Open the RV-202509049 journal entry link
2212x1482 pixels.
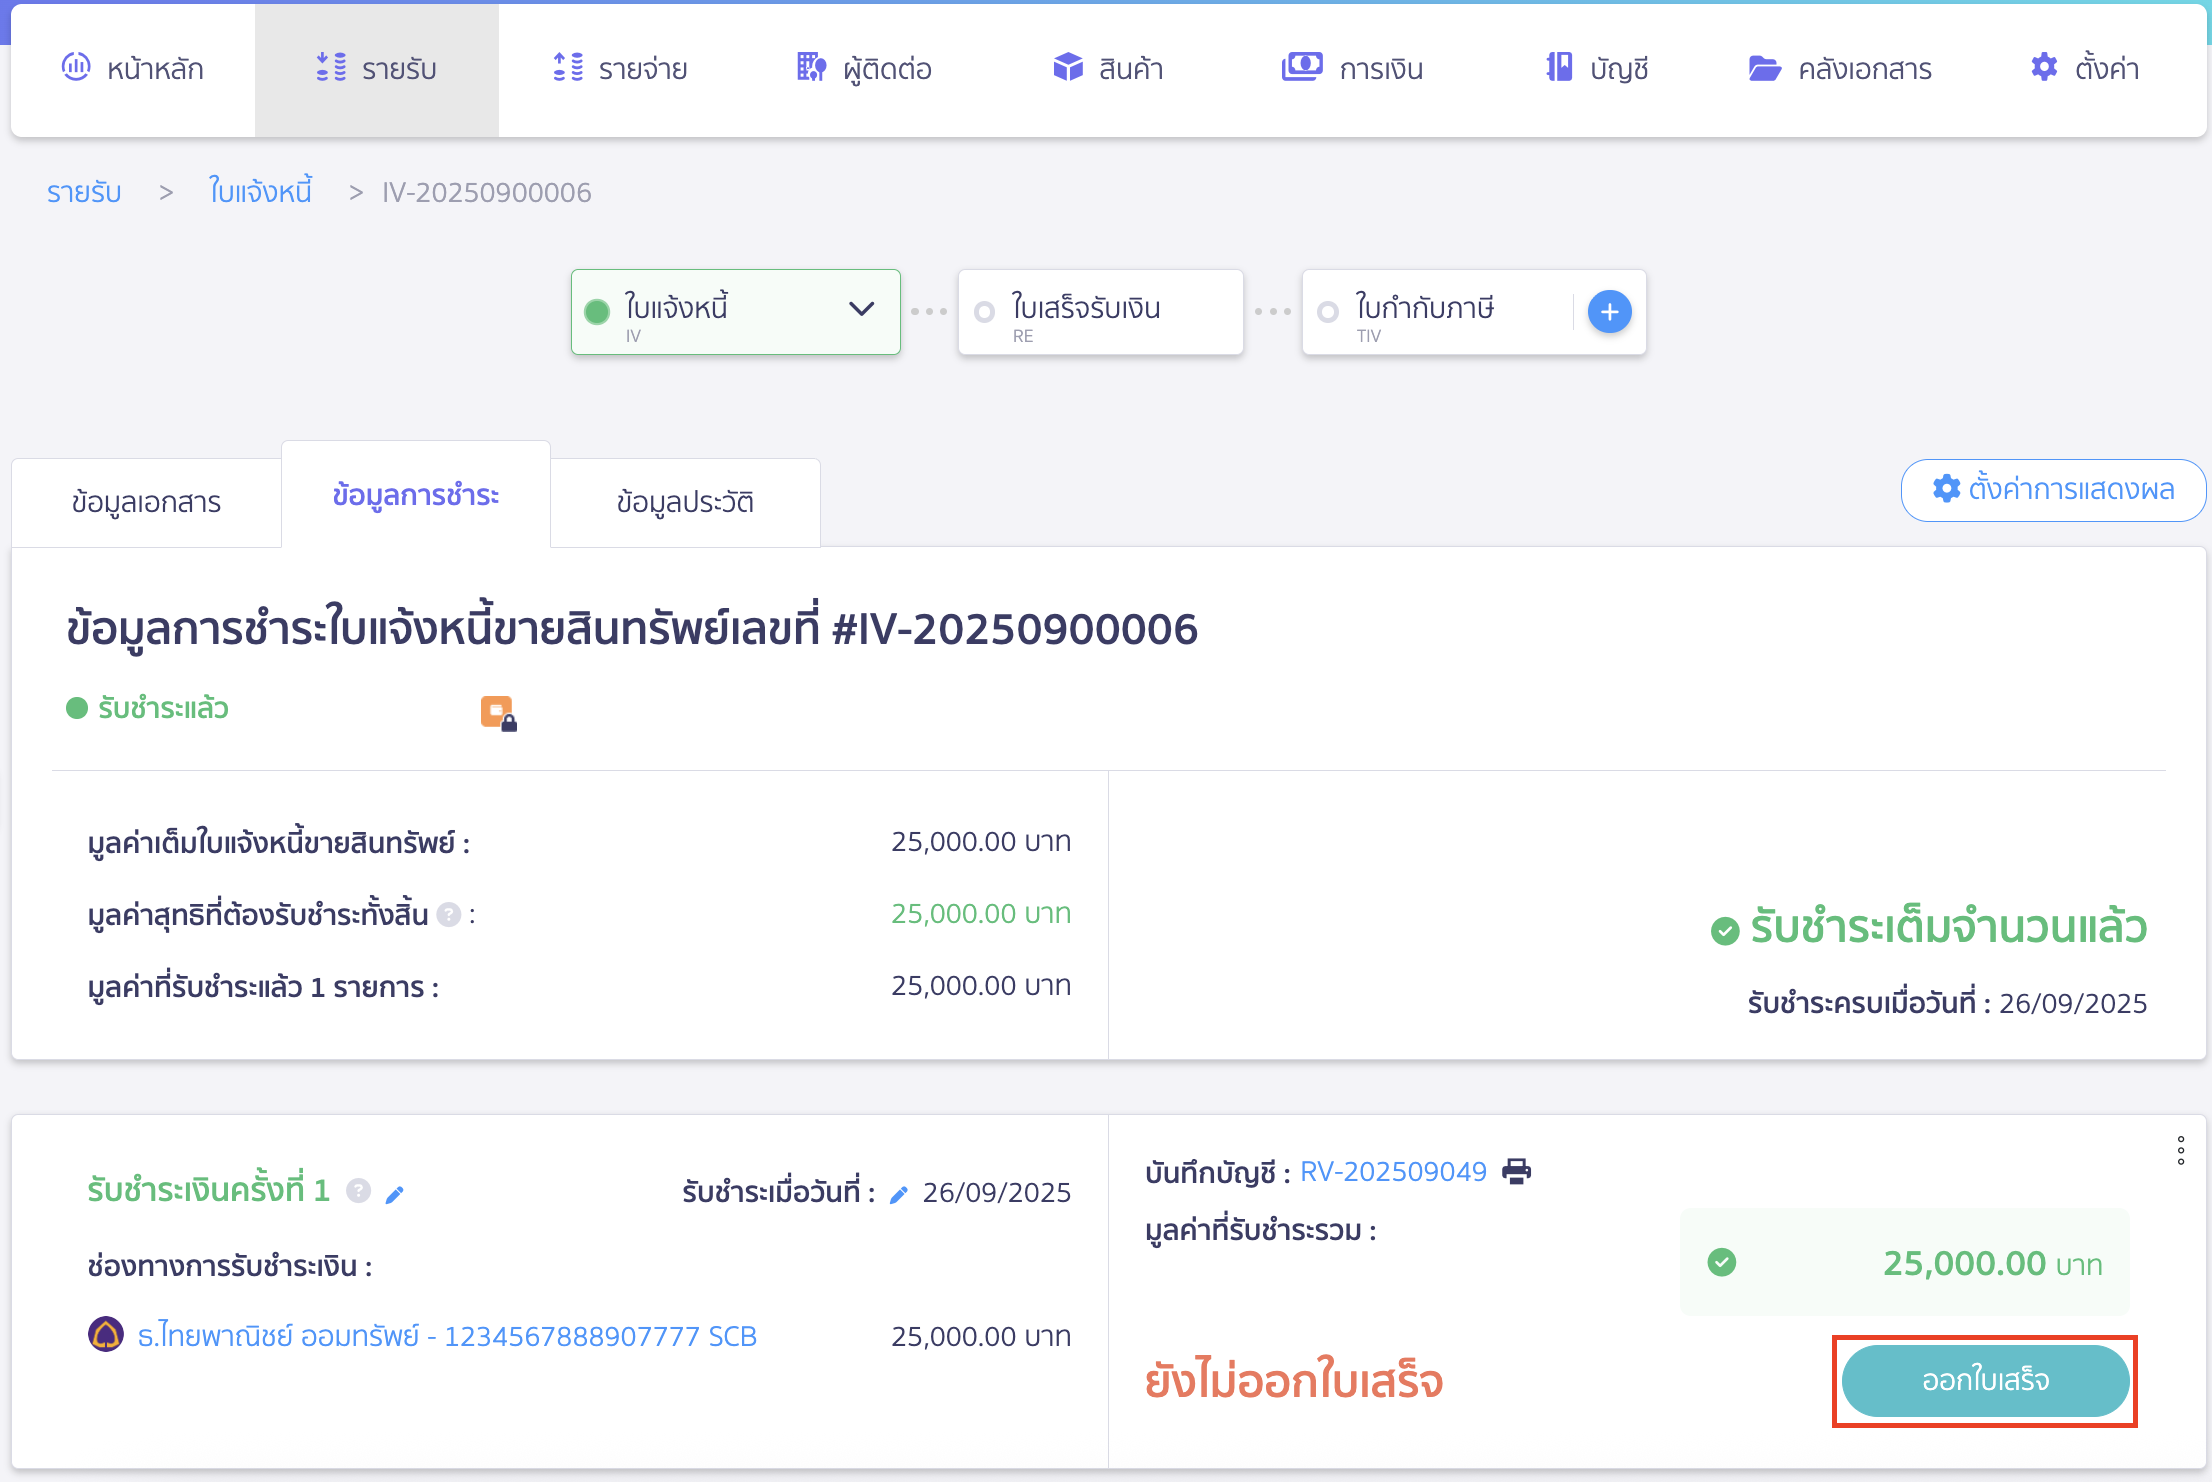point(1394,1170)
